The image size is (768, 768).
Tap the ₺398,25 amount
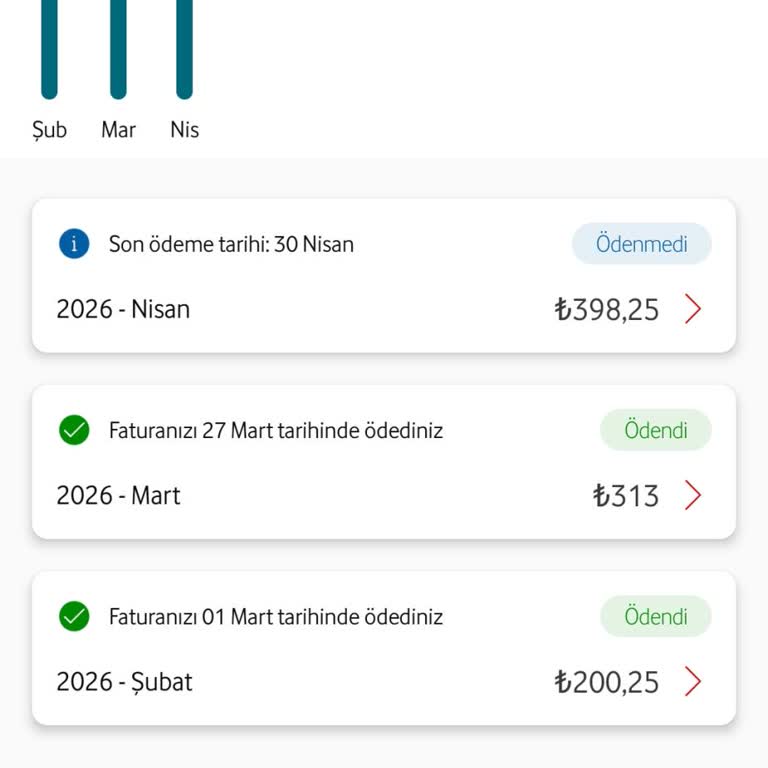tap(607, 309)
